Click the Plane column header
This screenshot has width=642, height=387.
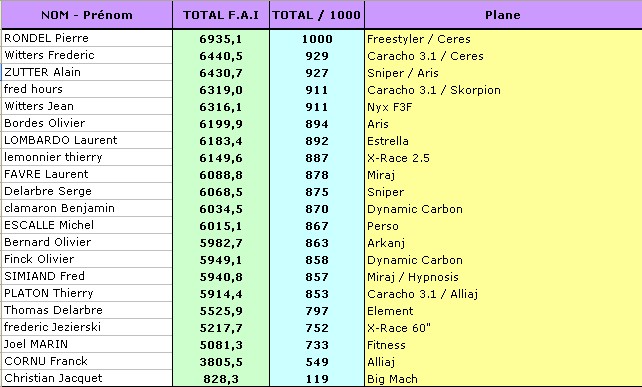(x=503, y=15)
